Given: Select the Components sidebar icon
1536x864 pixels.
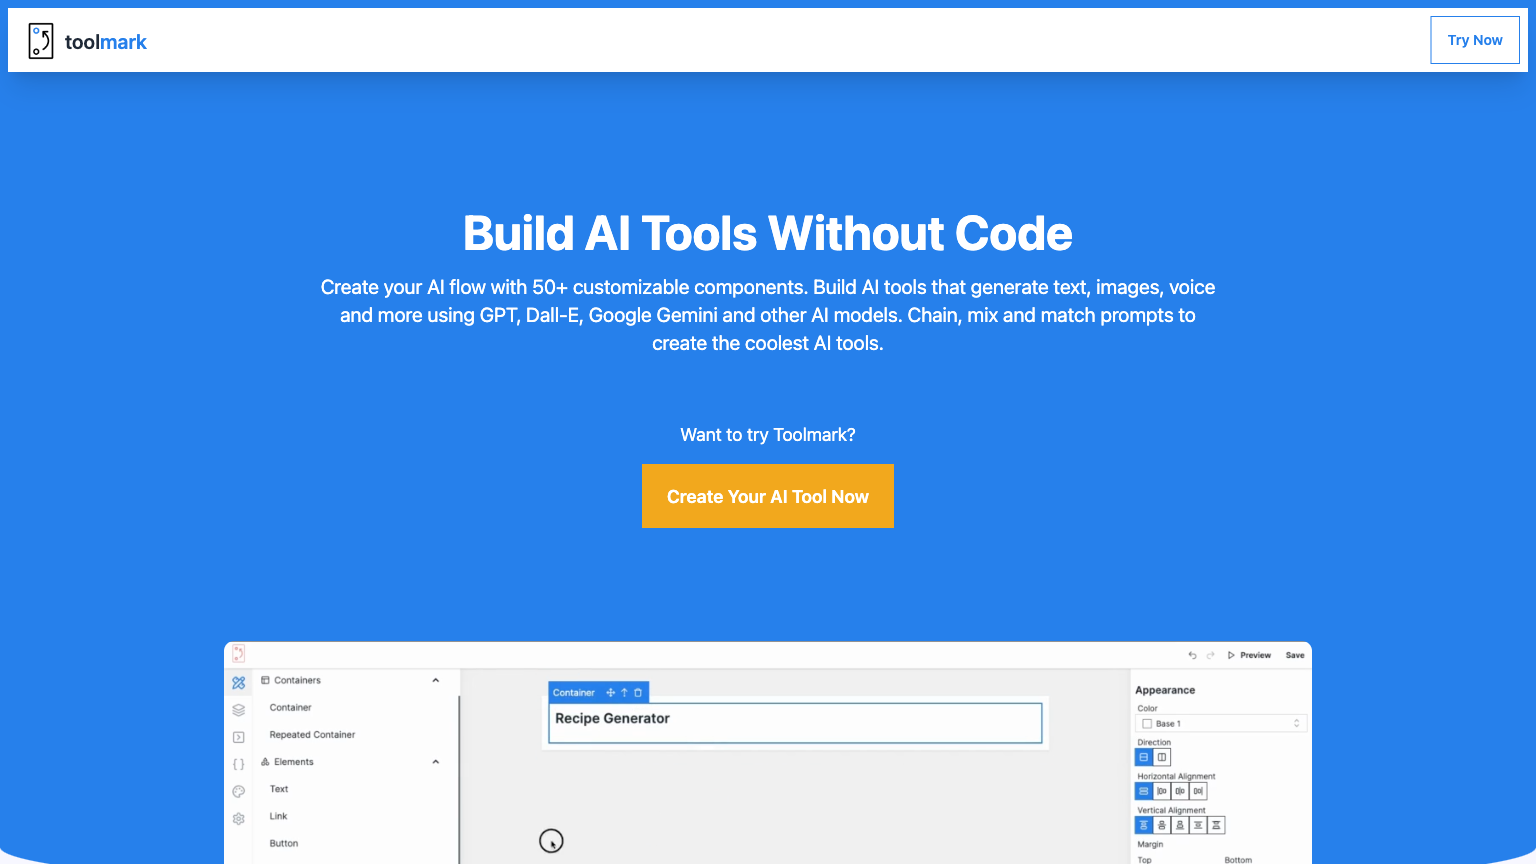Looking at the screenshot, I should tap(238, 683).
